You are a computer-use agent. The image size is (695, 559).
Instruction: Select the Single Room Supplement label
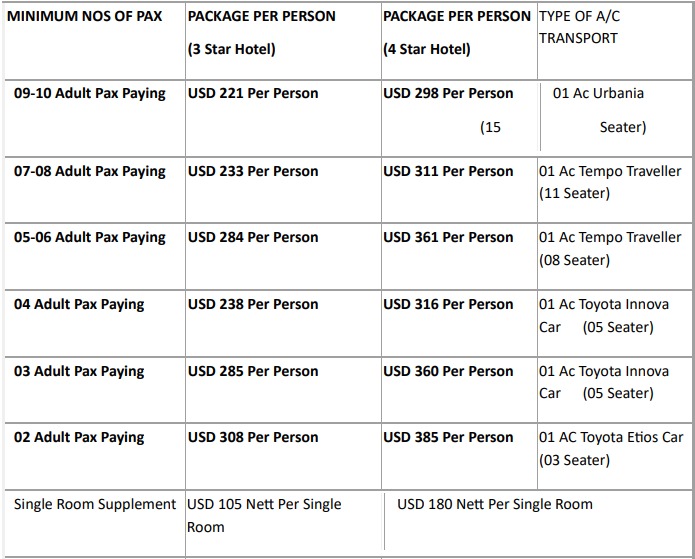[95, 504]
